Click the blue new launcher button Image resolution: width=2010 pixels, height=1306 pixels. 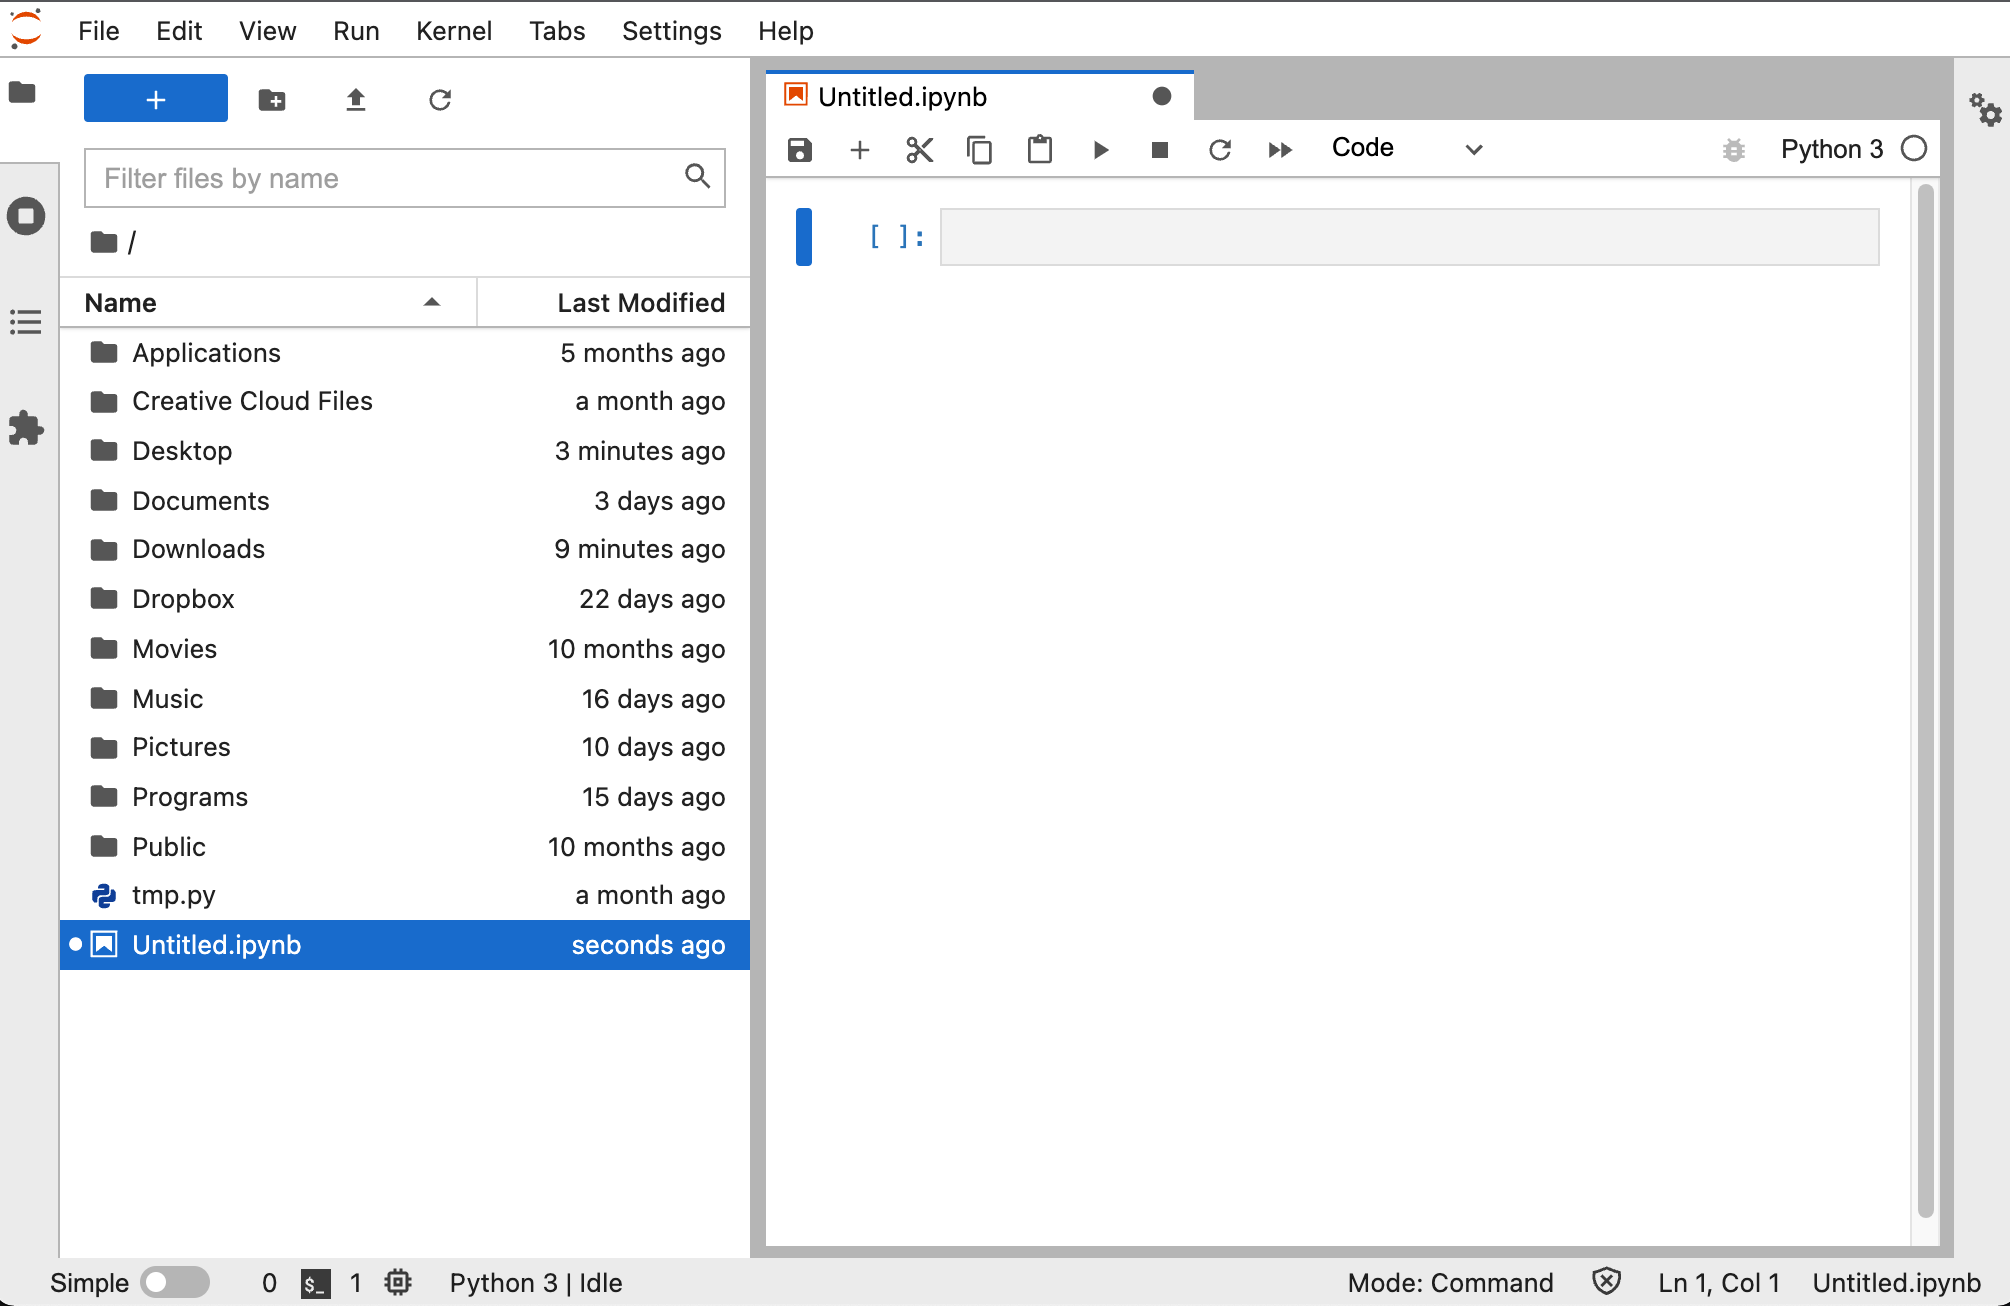click(156, 99)
